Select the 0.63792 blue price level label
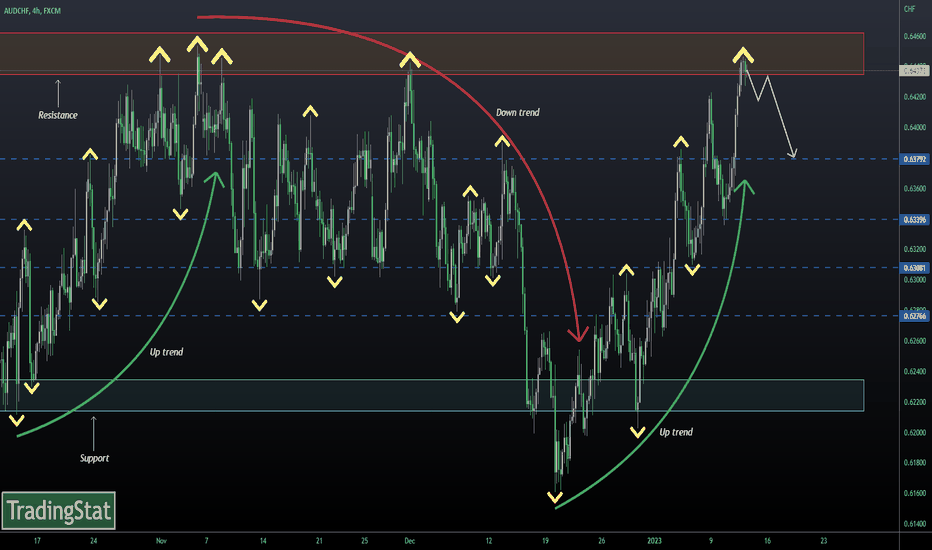This screenshot has width=932, height=550. pyautogui.click(x=915, y=159)
